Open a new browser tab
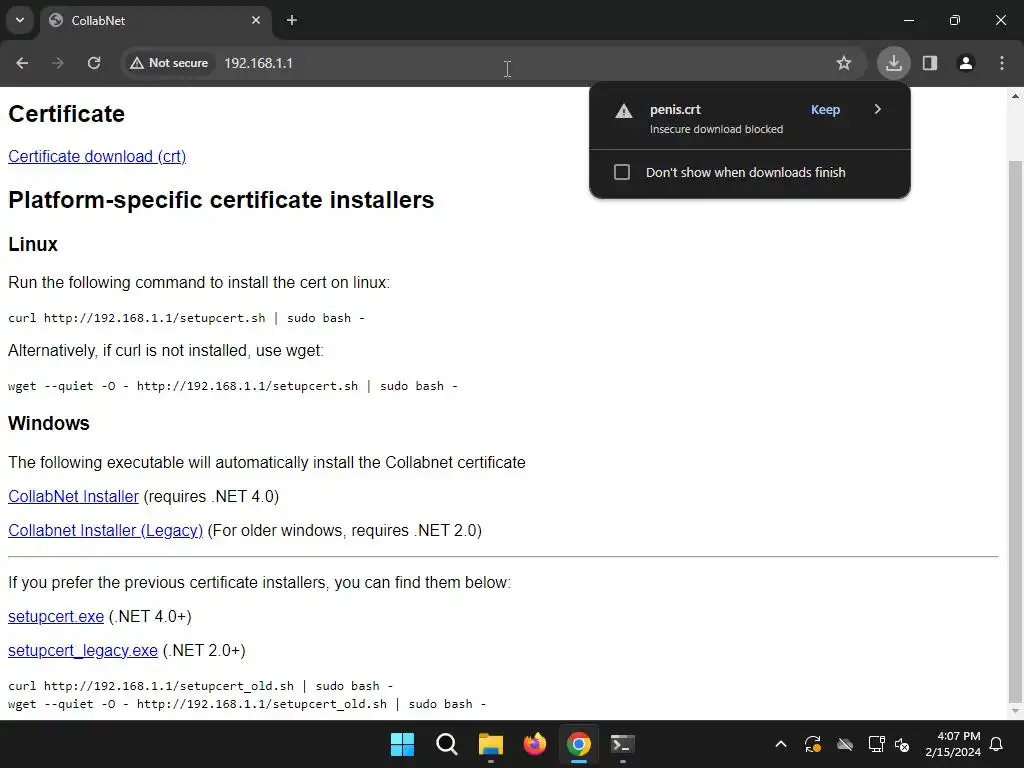The height and width of the screenshot is (768, 1024). [x=292, y=20]
